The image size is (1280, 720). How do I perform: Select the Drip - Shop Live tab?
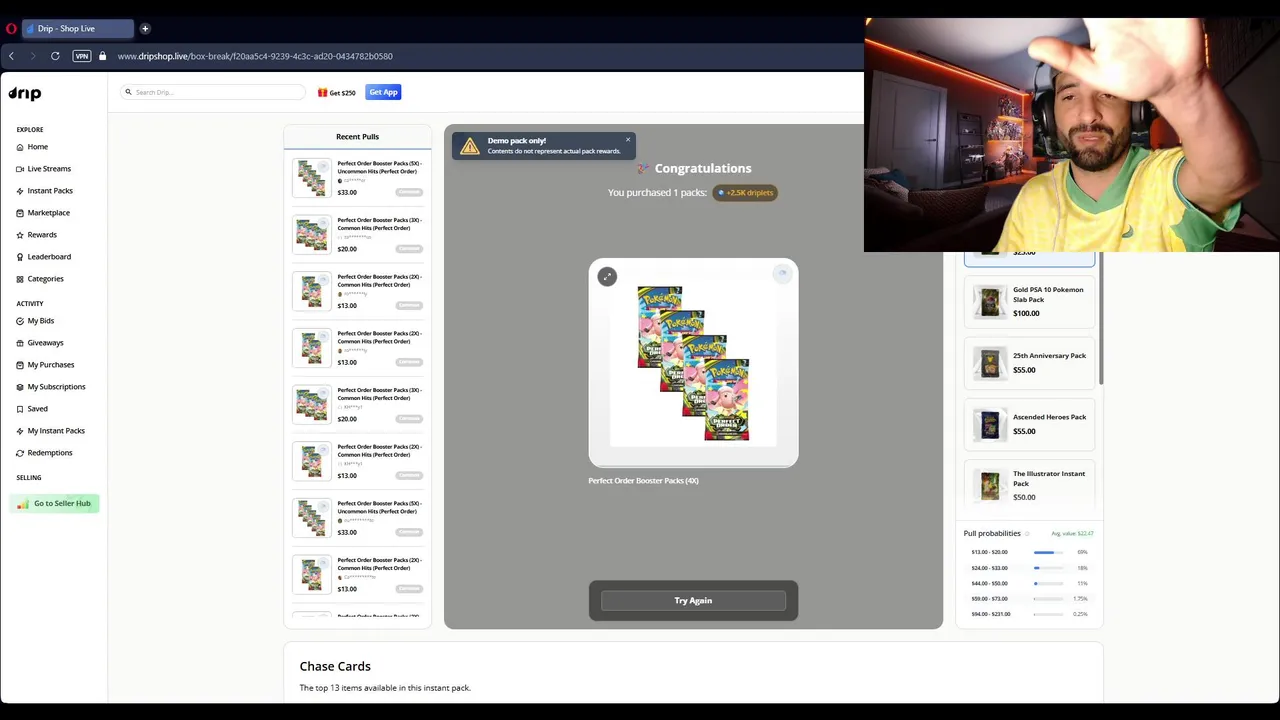point(78,28)
